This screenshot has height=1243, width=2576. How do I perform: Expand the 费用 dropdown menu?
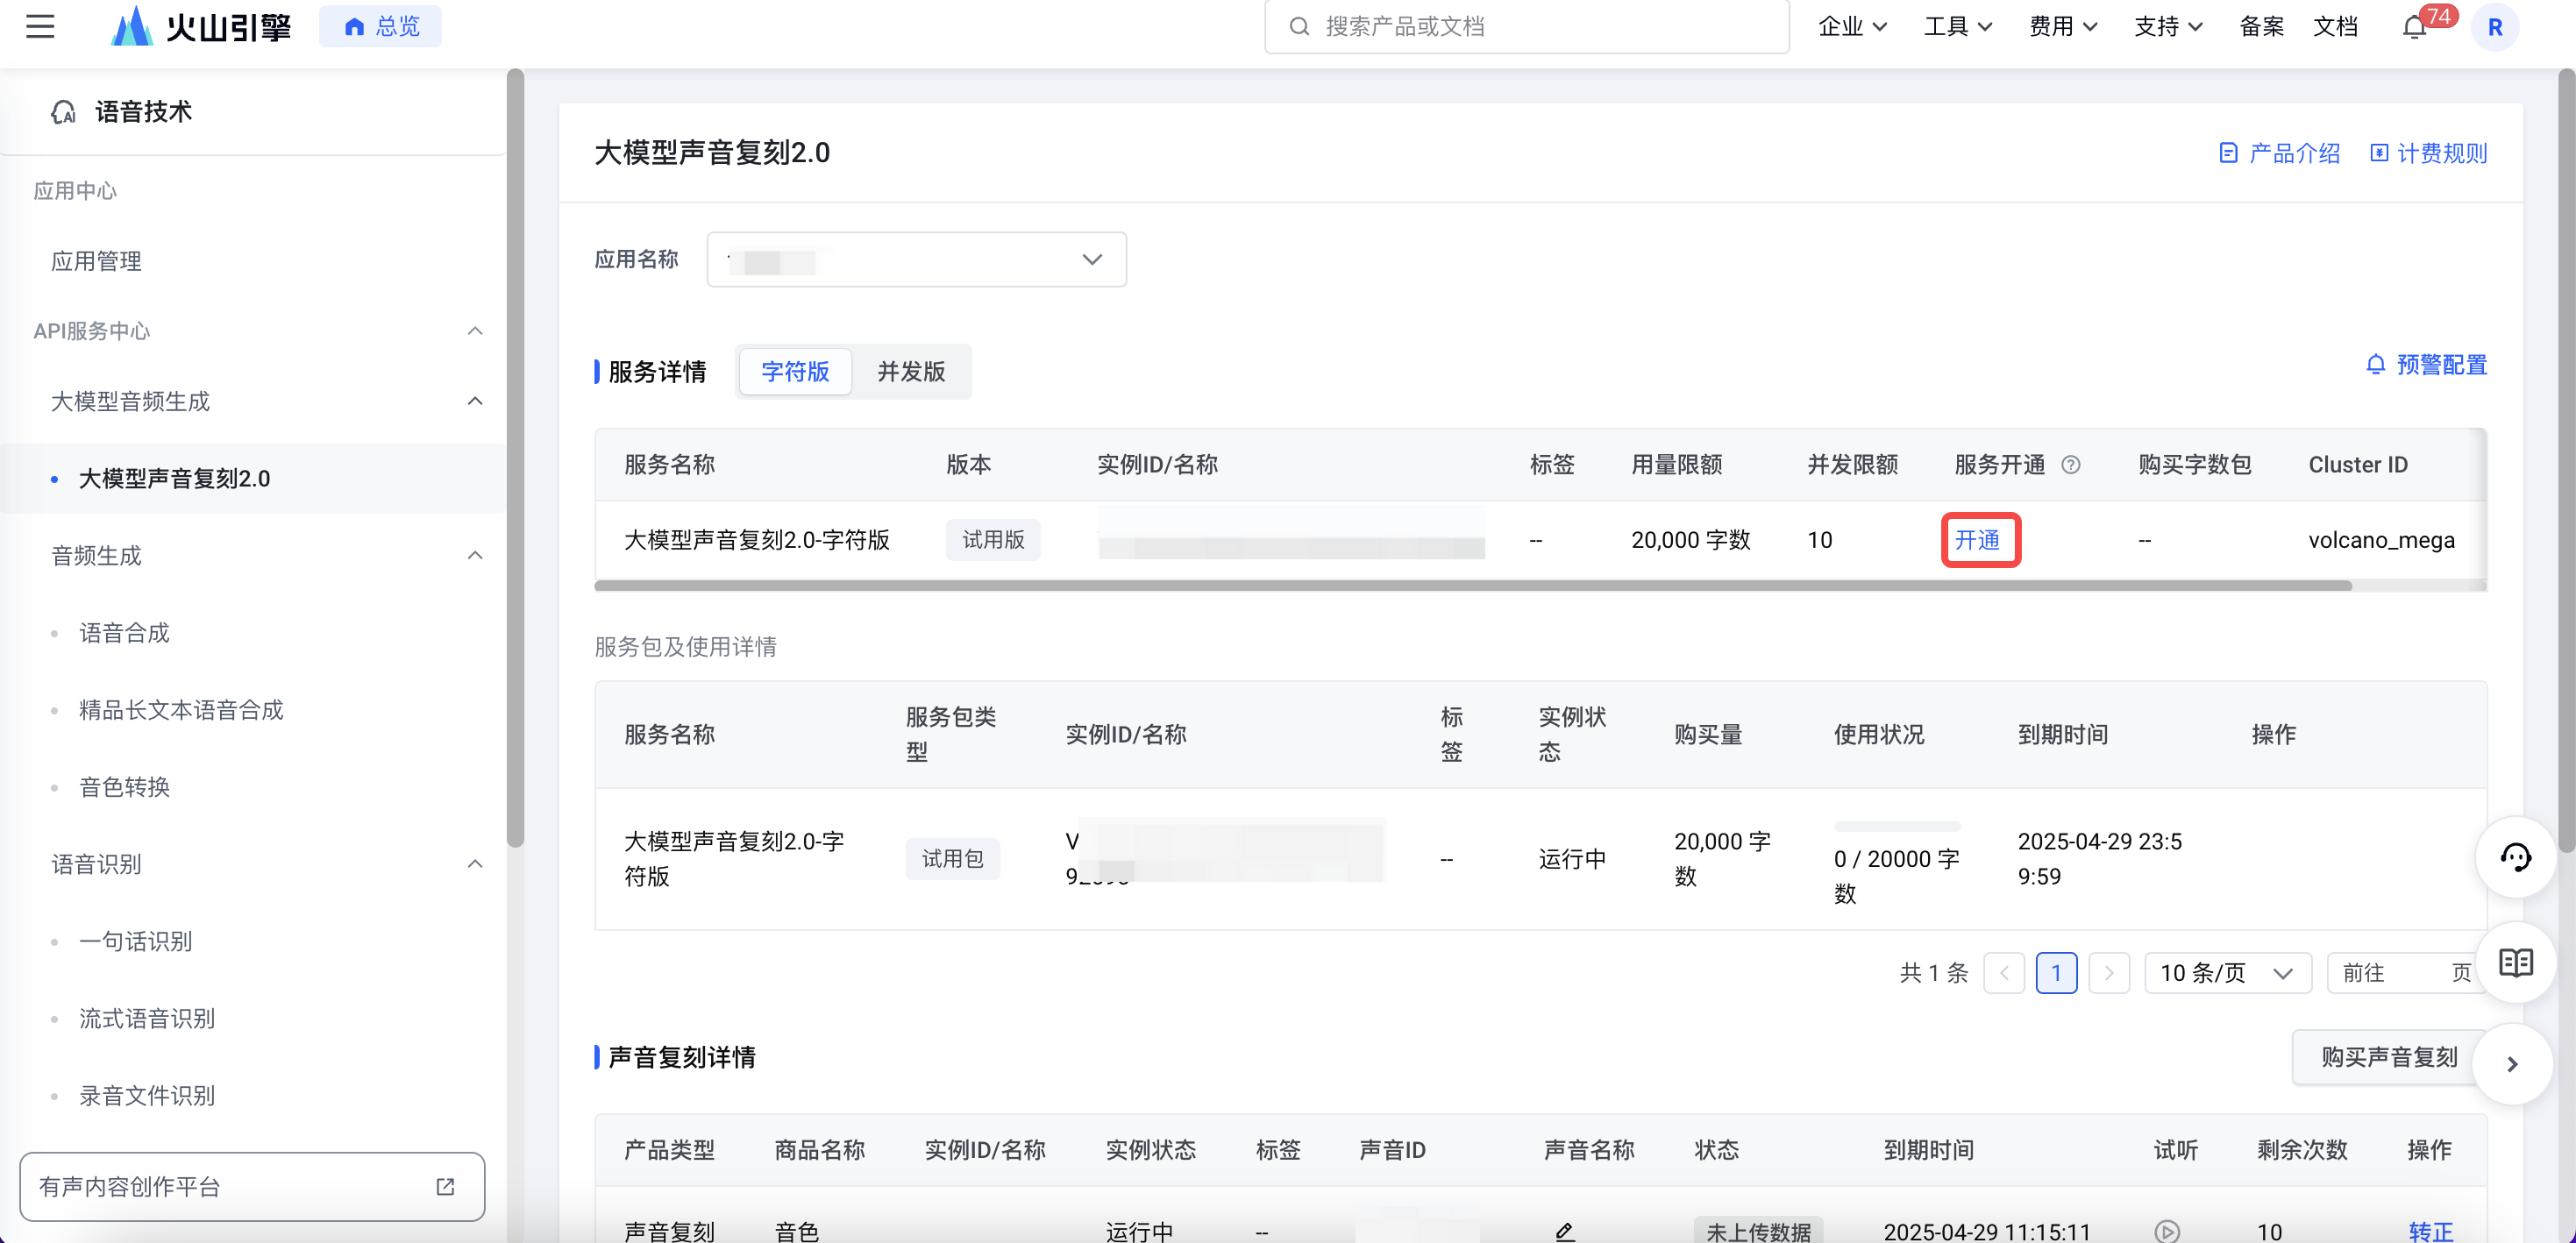click(2063, 26)
